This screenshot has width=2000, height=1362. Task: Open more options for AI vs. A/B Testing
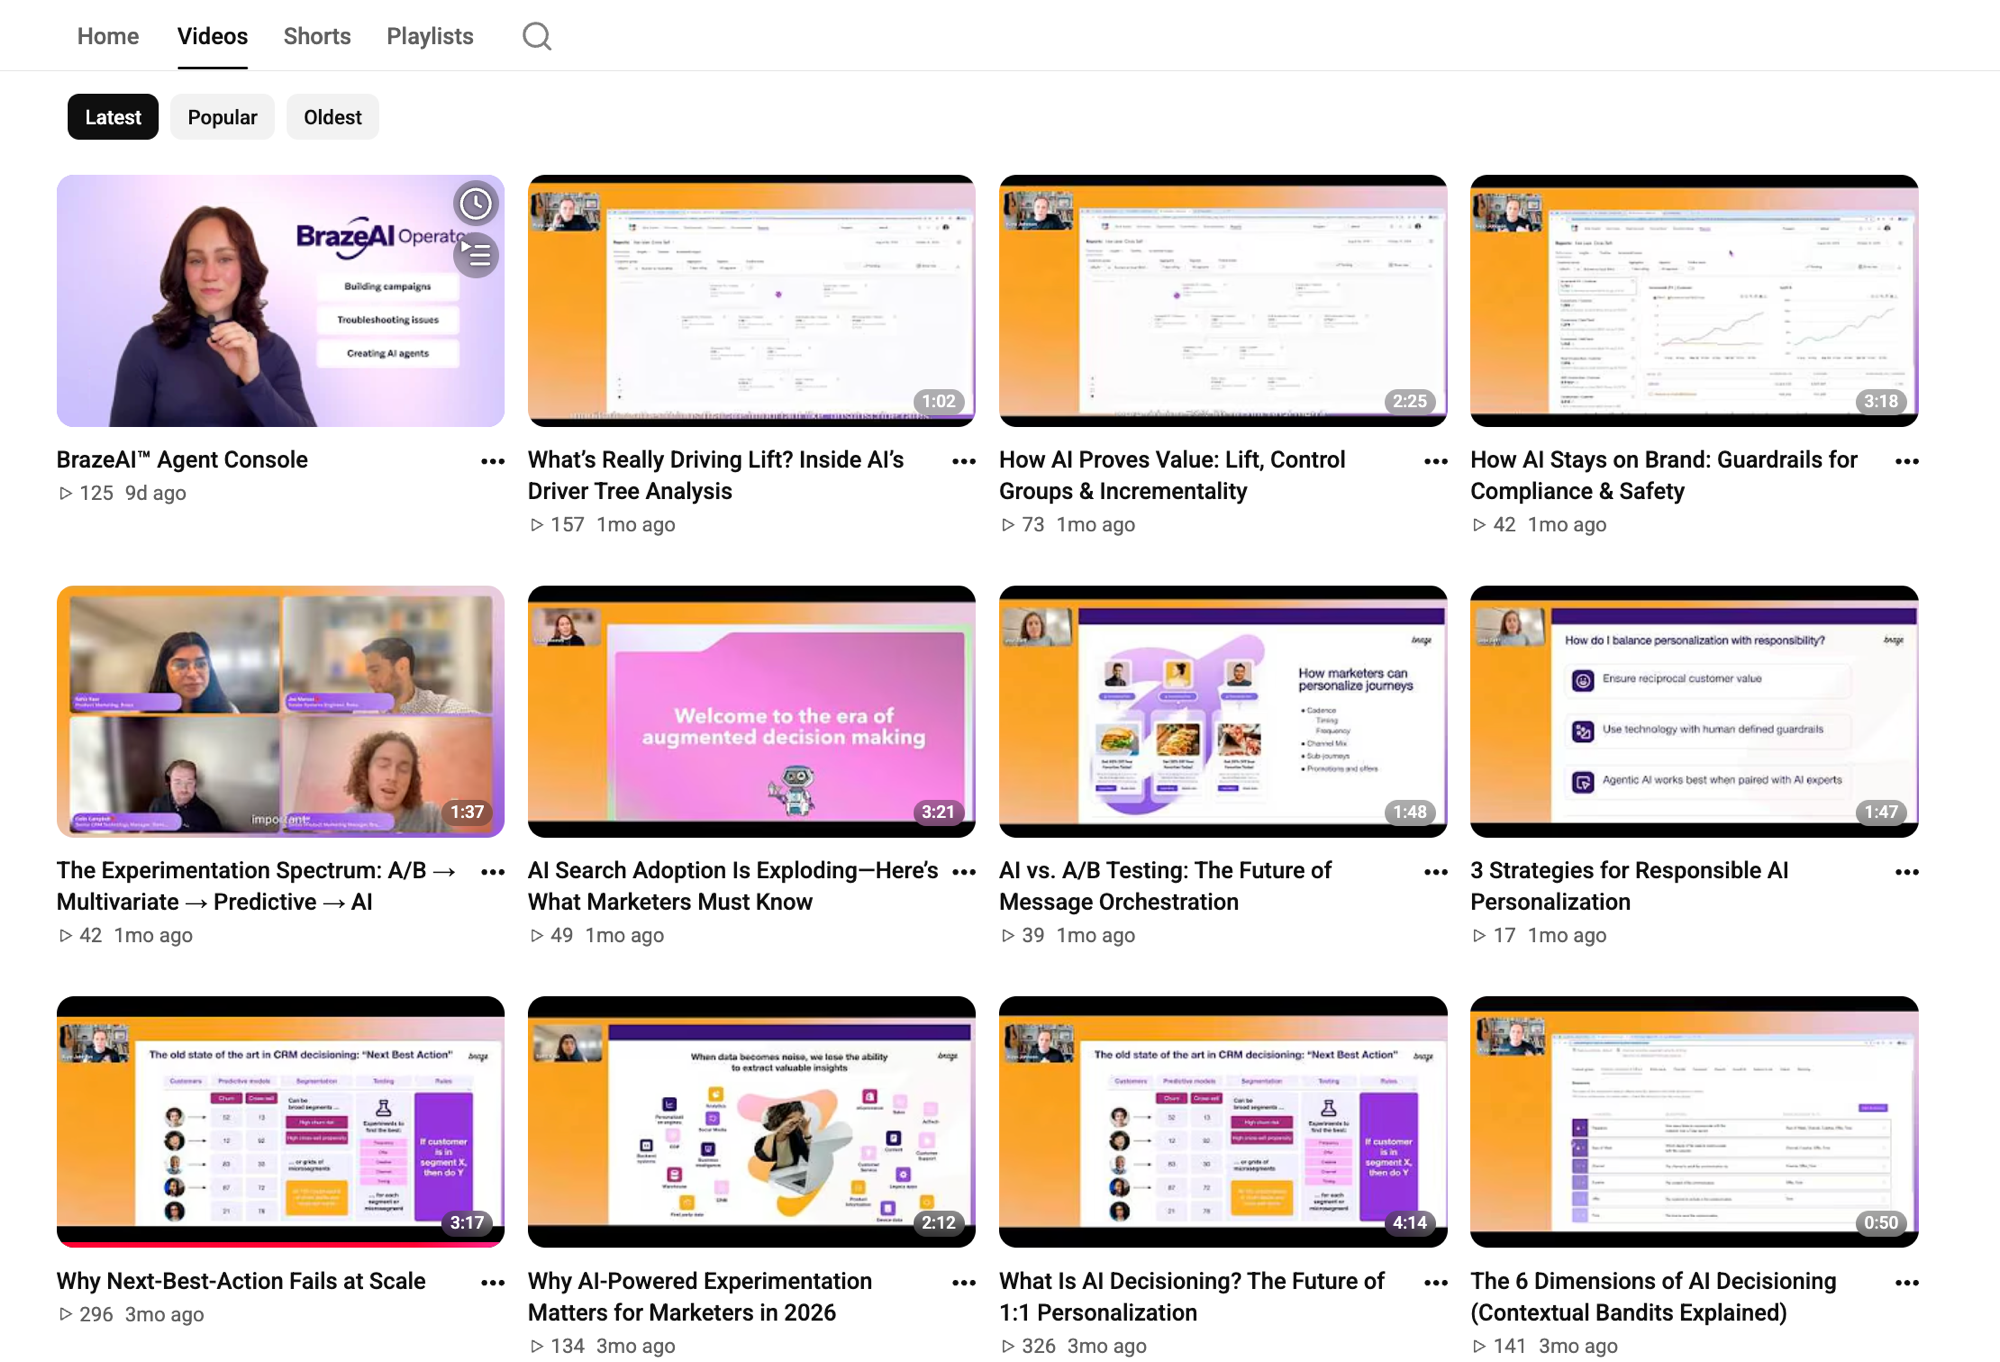tap(1436, 872)
